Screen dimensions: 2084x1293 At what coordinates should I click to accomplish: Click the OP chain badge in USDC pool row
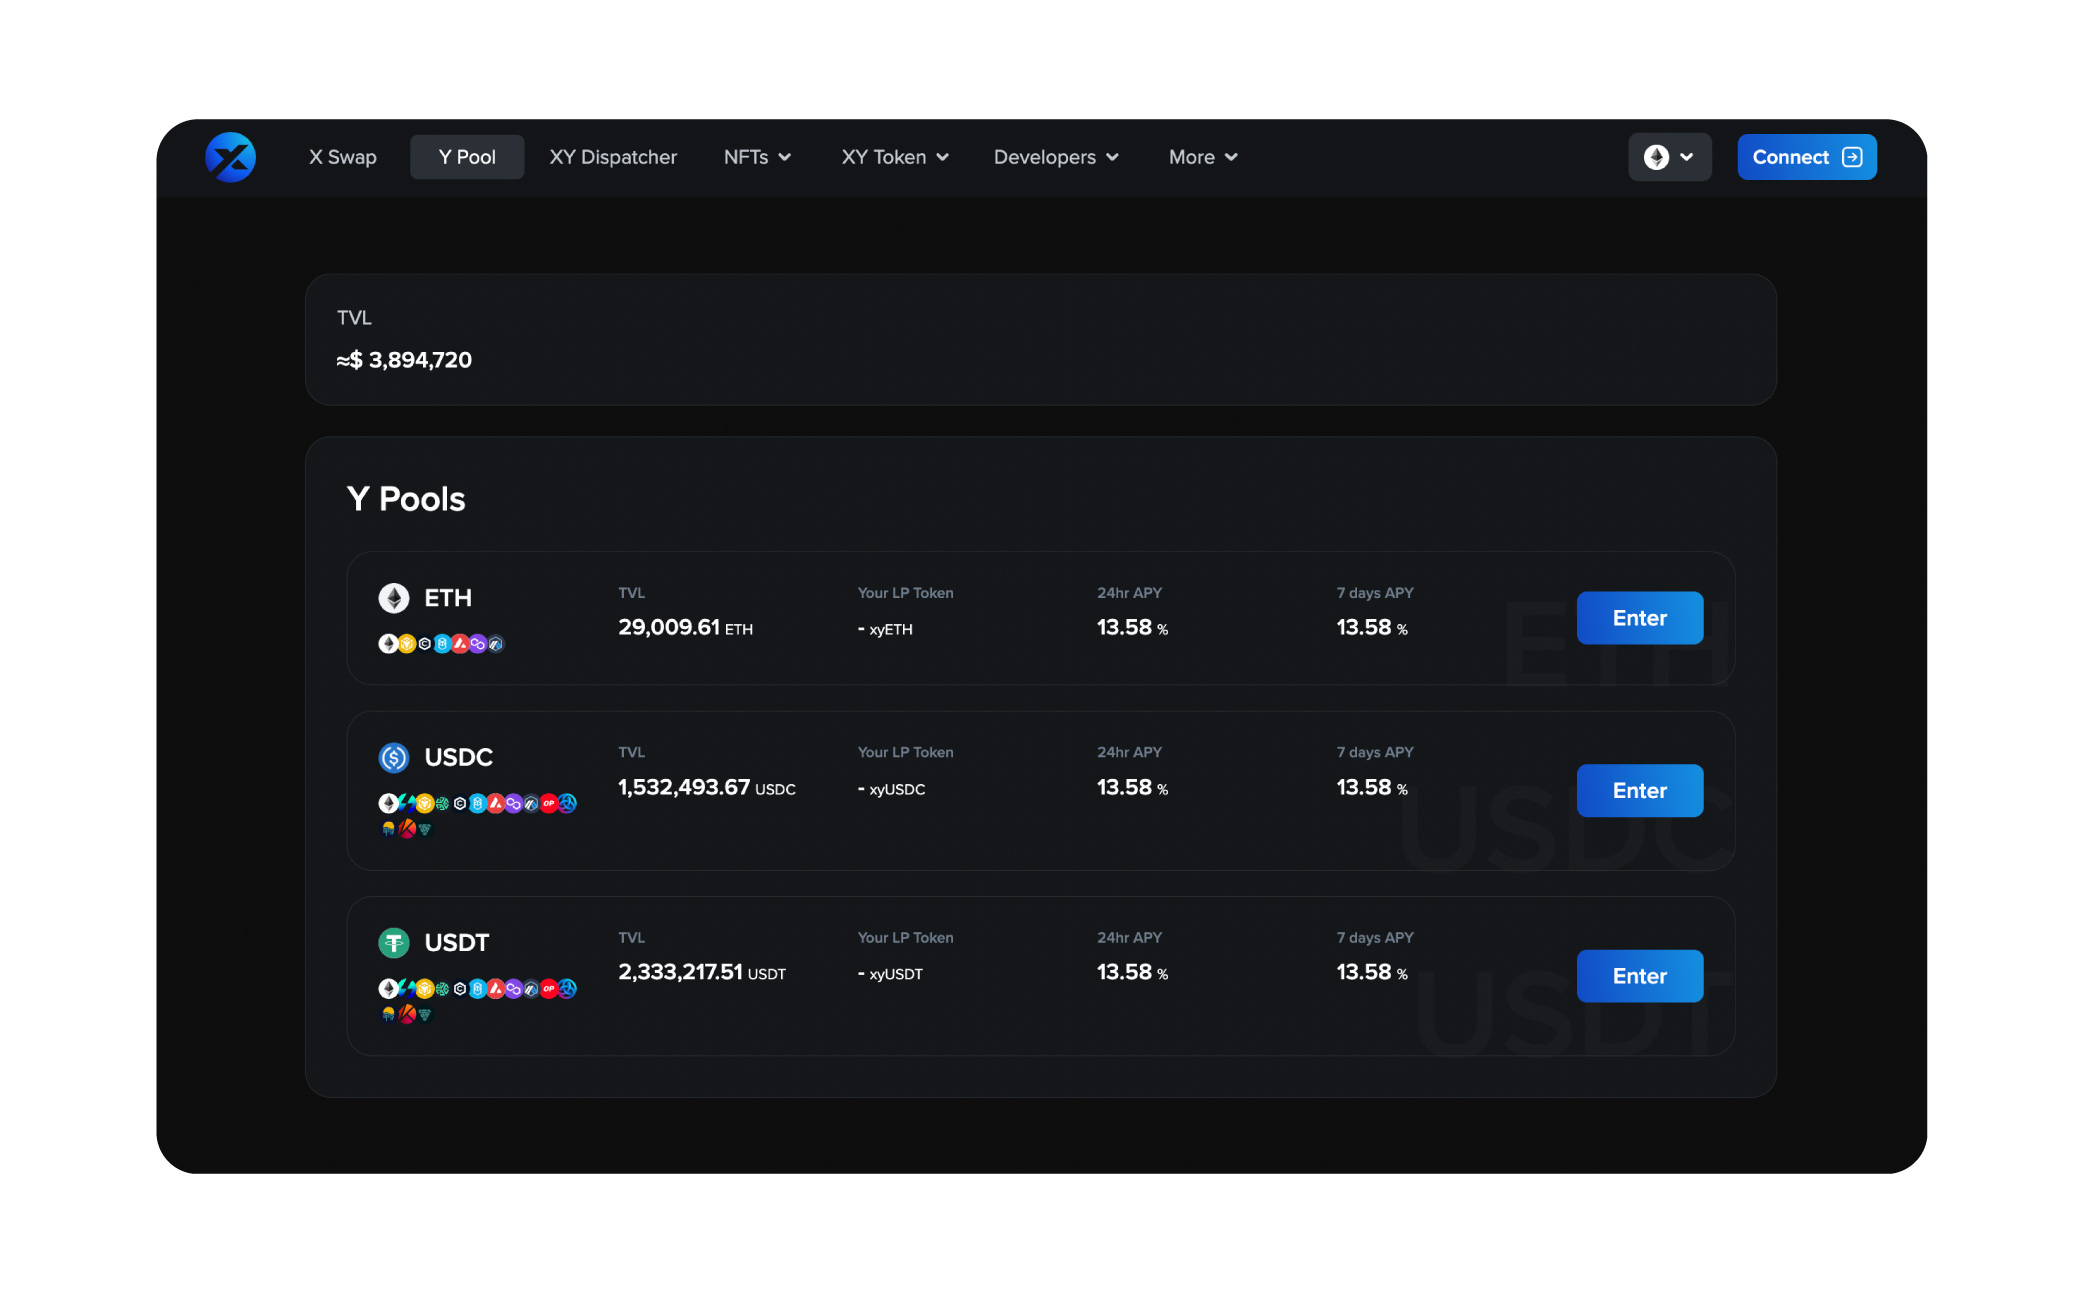point(549,803)
